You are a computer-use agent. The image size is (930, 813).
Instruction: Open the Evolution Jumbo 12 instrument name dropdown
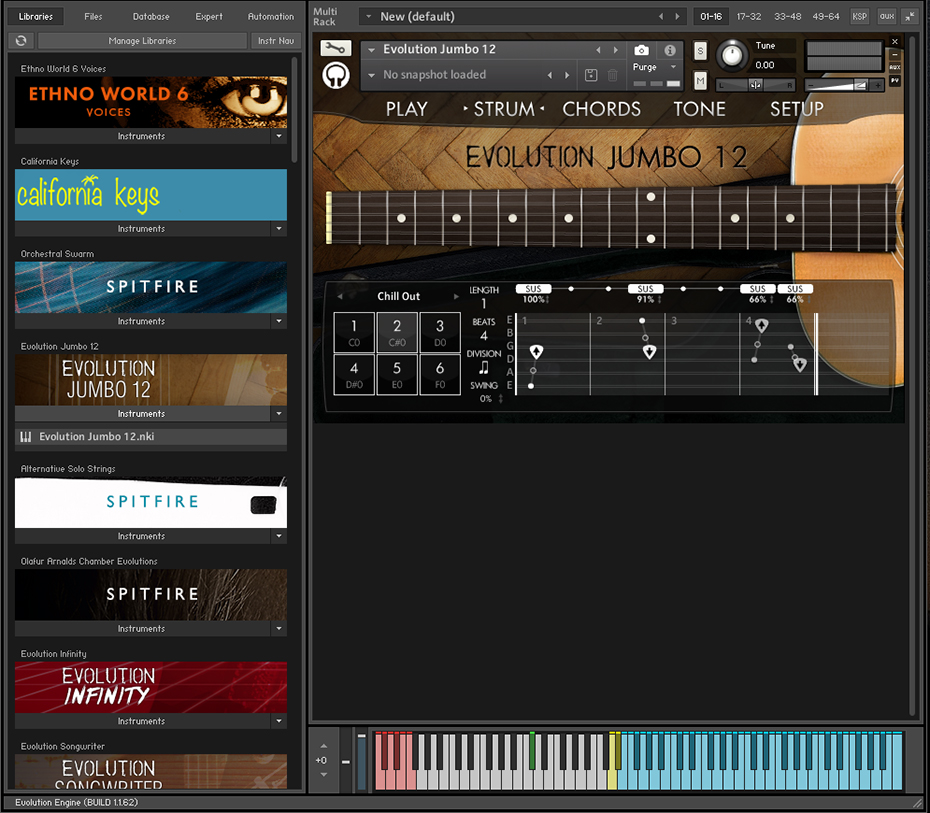click(372, 50)
